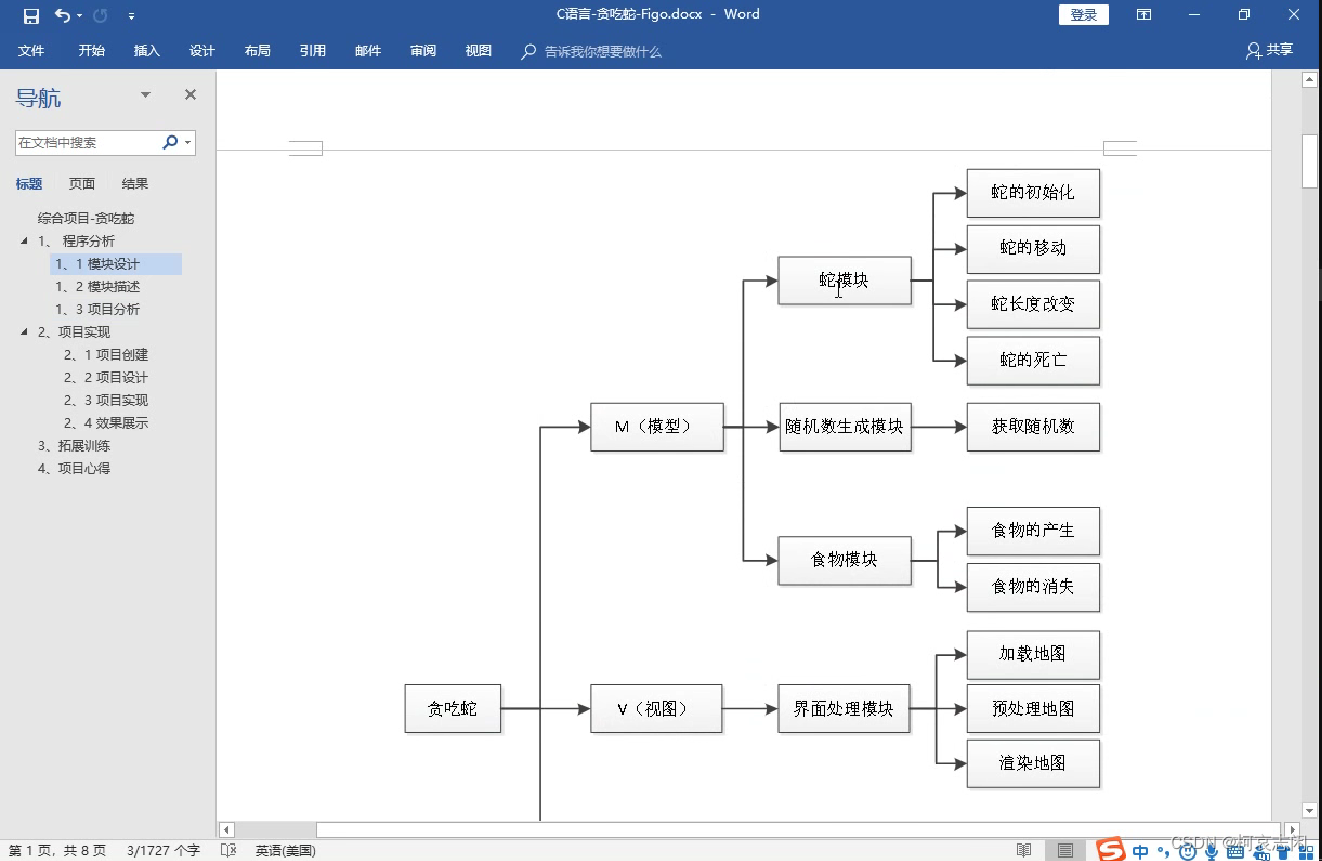Switch to the 邮件 ribbon tab

click(x=368, y=51)
